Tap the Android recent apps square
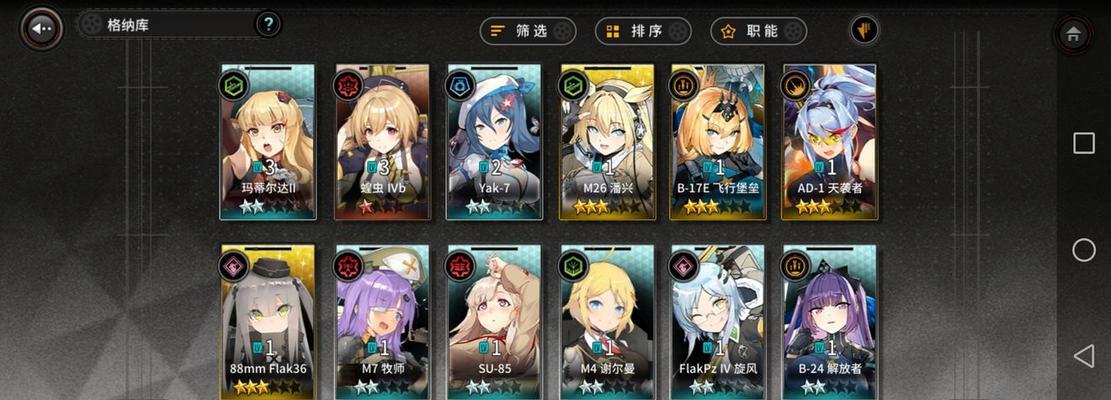Viewport: 1111px width, 400px height. tap(1083, 143)
